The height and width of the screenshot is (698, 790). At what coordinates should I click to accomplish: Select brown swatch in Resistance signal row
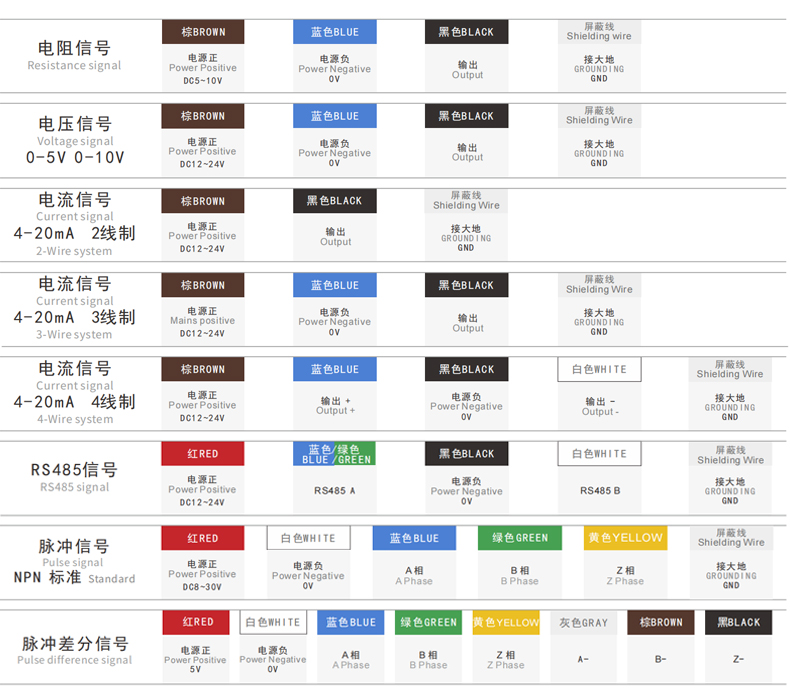pos(203,32)
